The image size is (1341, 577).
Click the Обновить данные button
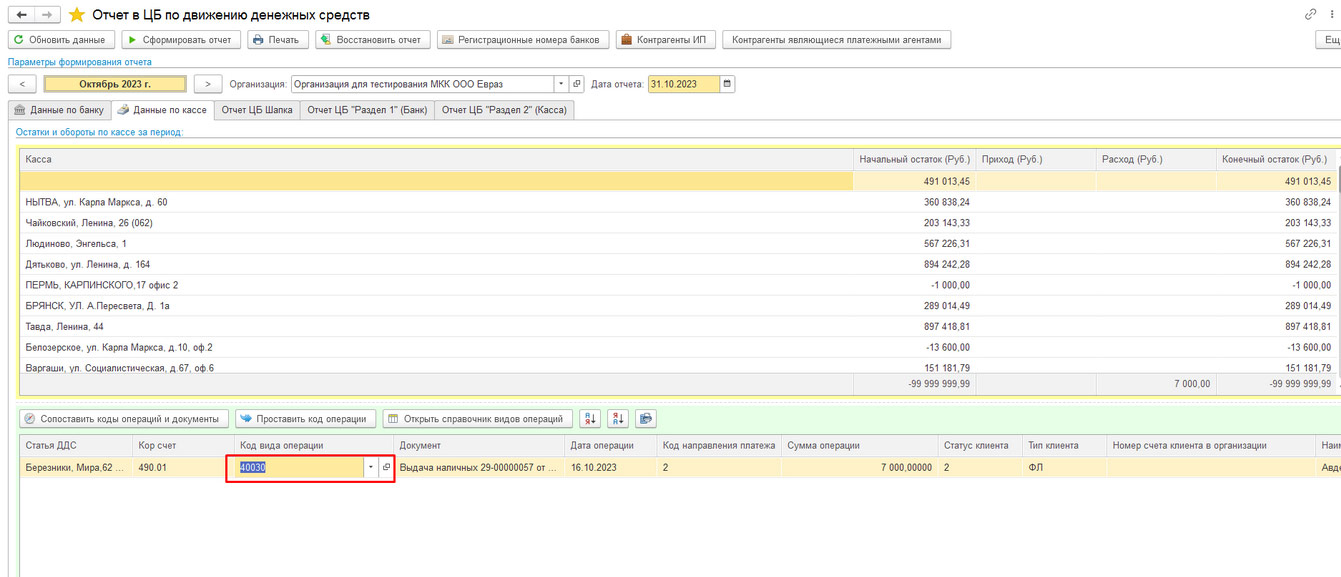point(60,40)
